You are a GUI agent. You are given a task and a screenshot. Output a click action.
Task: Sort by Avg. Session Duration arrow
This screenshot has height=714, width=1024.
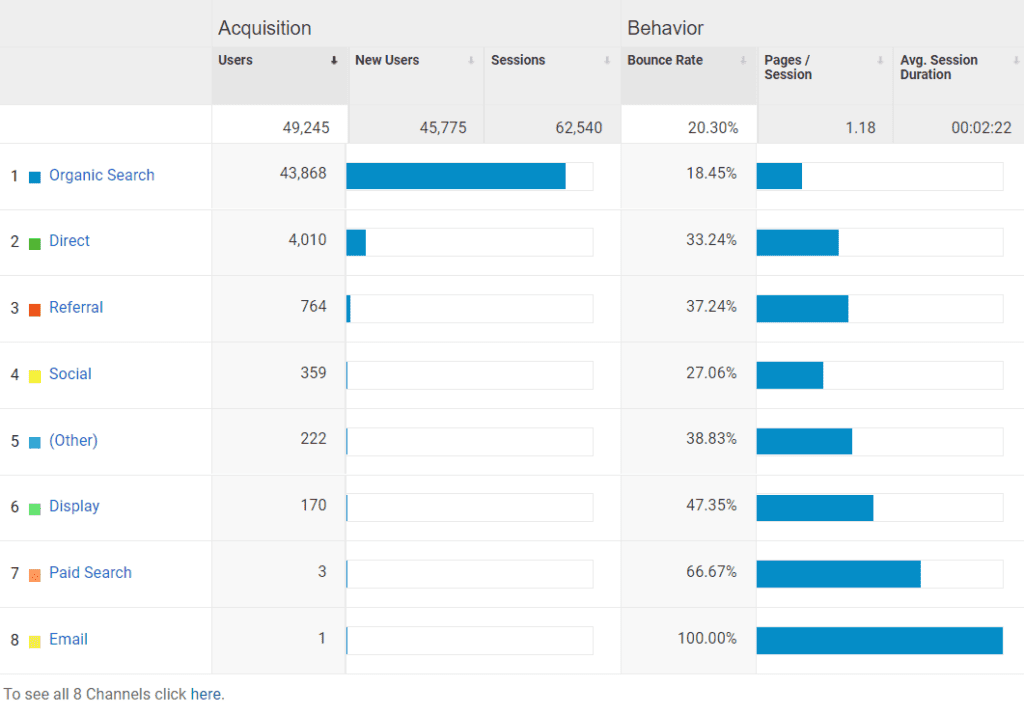point(1016,60)
